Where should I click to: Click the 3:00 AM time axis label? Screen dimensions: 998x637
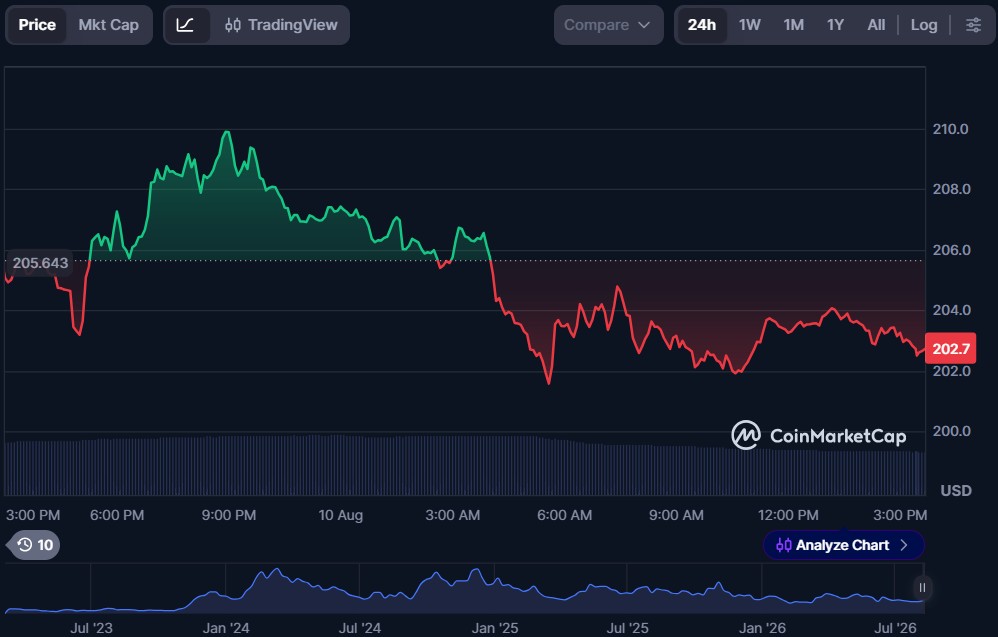(453, 515)
